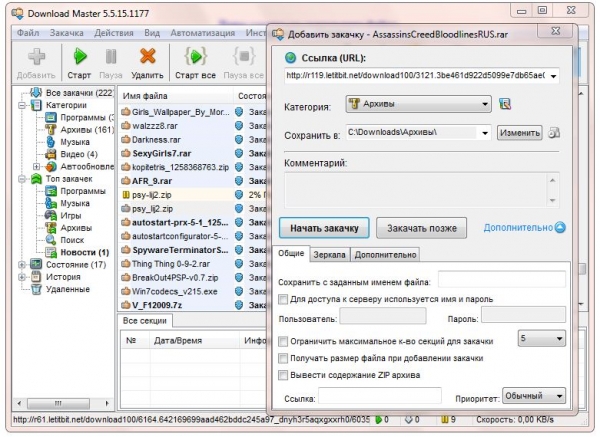Select Музыка under Категории
This screenshot has height=437, width=600.
pyautogui.click(x=75, y=142)
